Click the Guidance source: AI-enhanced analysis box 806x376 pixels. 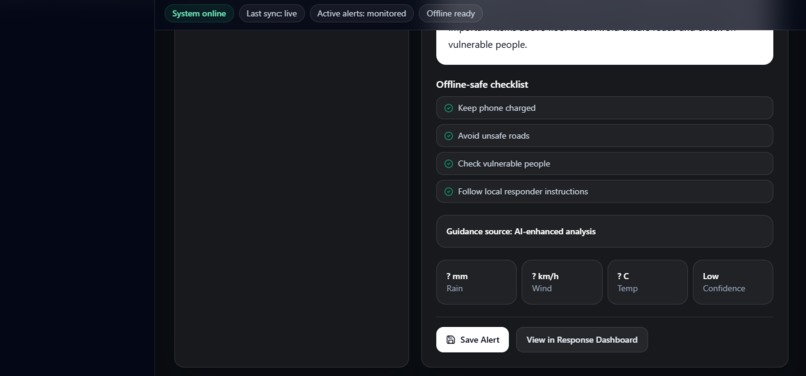click(604, 231)
